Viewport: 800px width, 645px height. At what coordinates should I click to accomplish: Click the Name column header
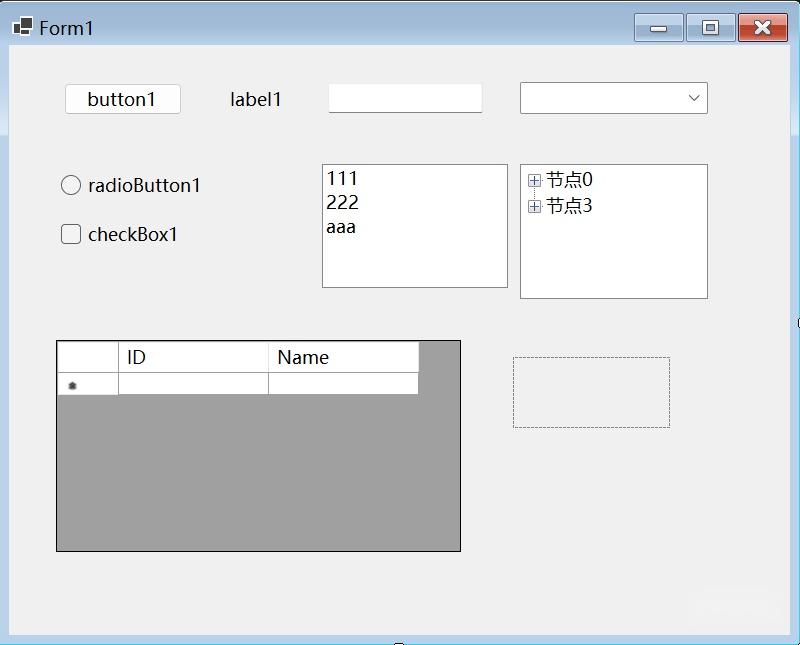pyautogui.click(x=343, y=357)
